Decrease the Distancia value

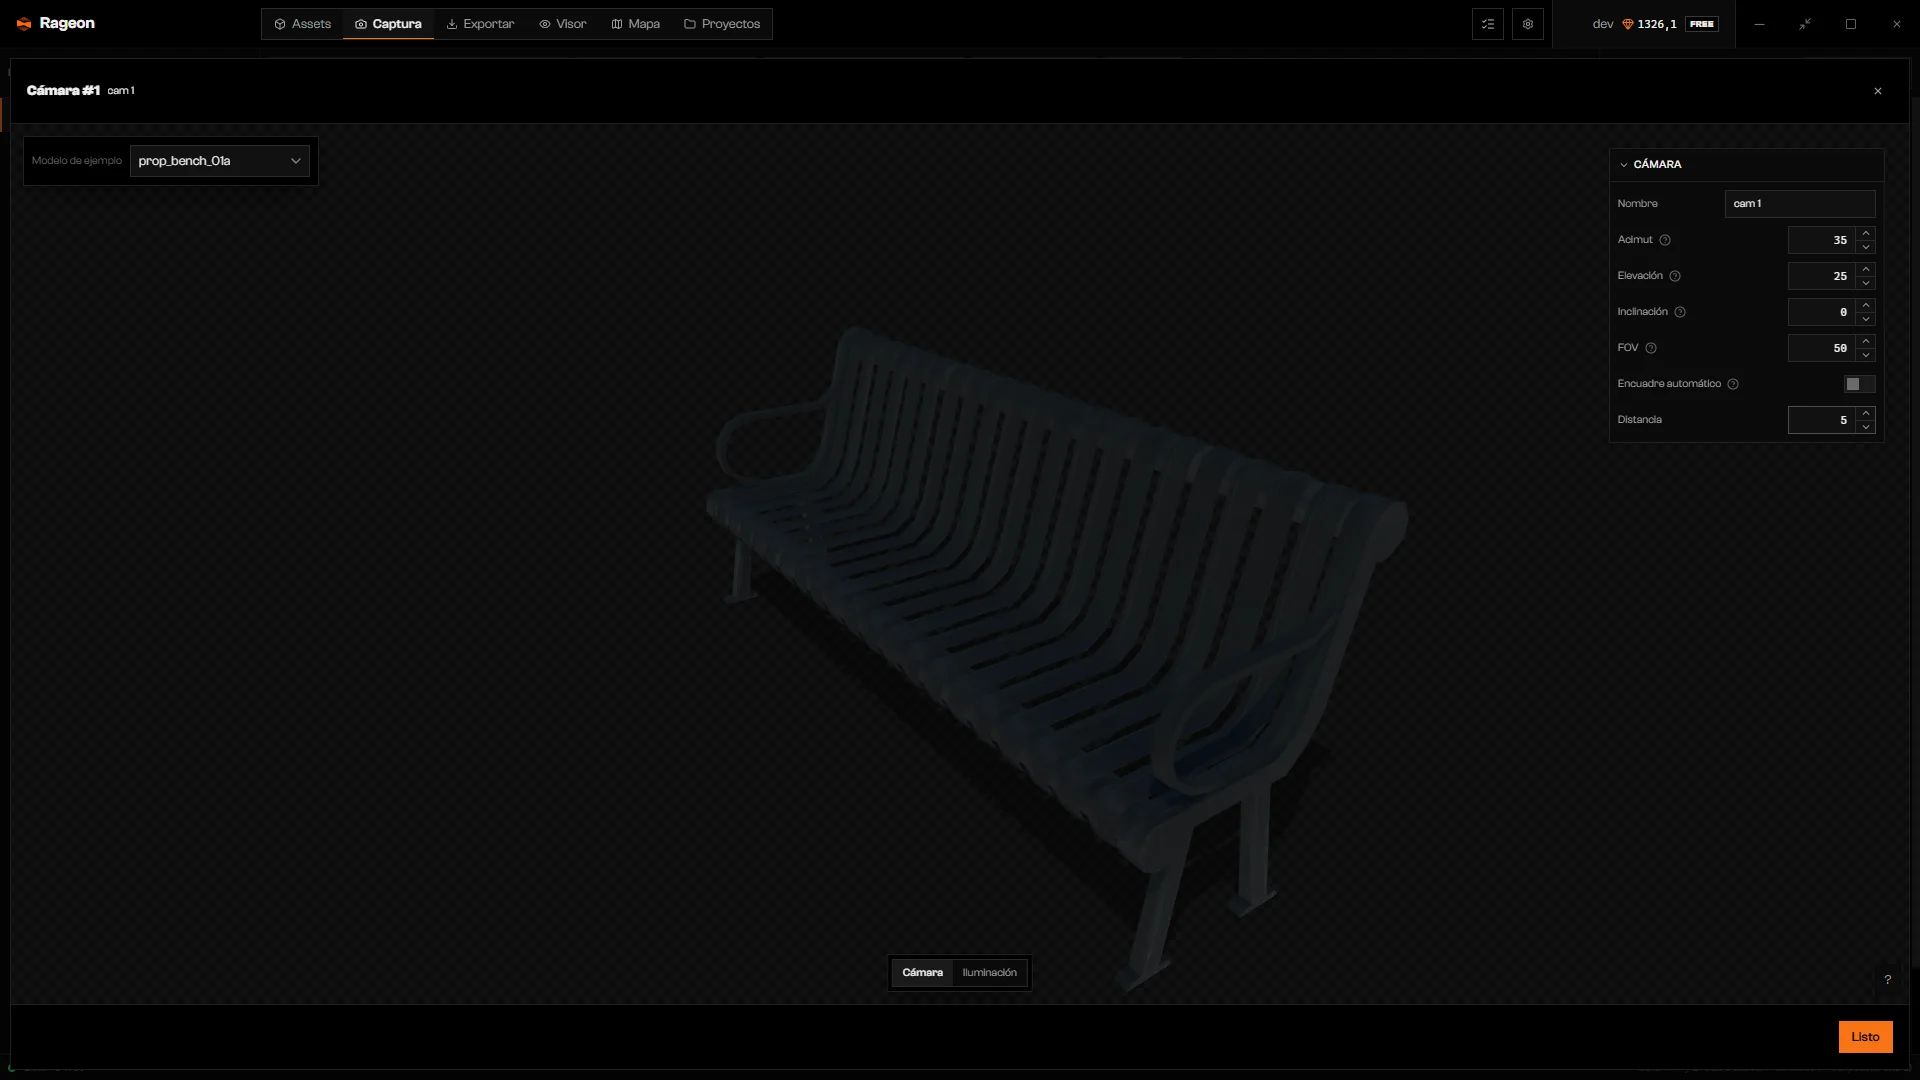point(1866,427)
